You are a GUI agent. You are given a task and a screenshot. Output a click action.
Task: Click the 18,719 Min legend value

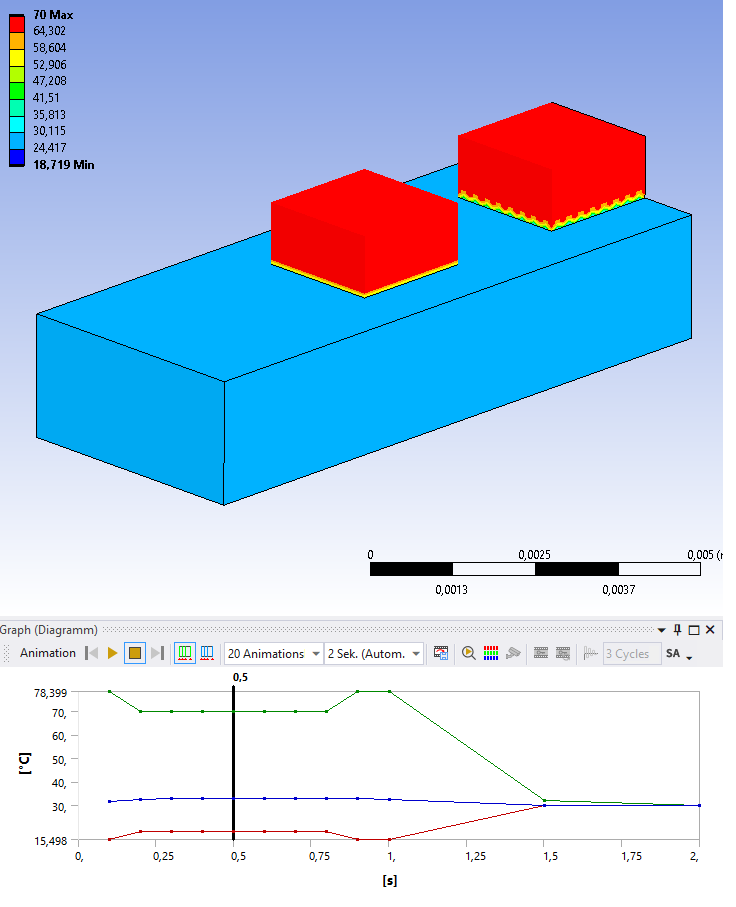click(64, 165)
